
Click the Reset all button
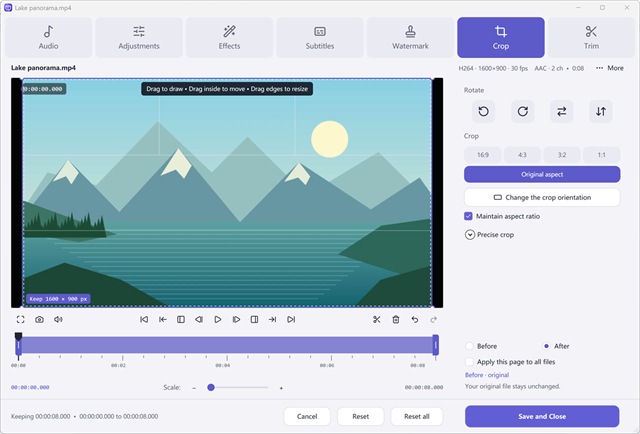417,416
